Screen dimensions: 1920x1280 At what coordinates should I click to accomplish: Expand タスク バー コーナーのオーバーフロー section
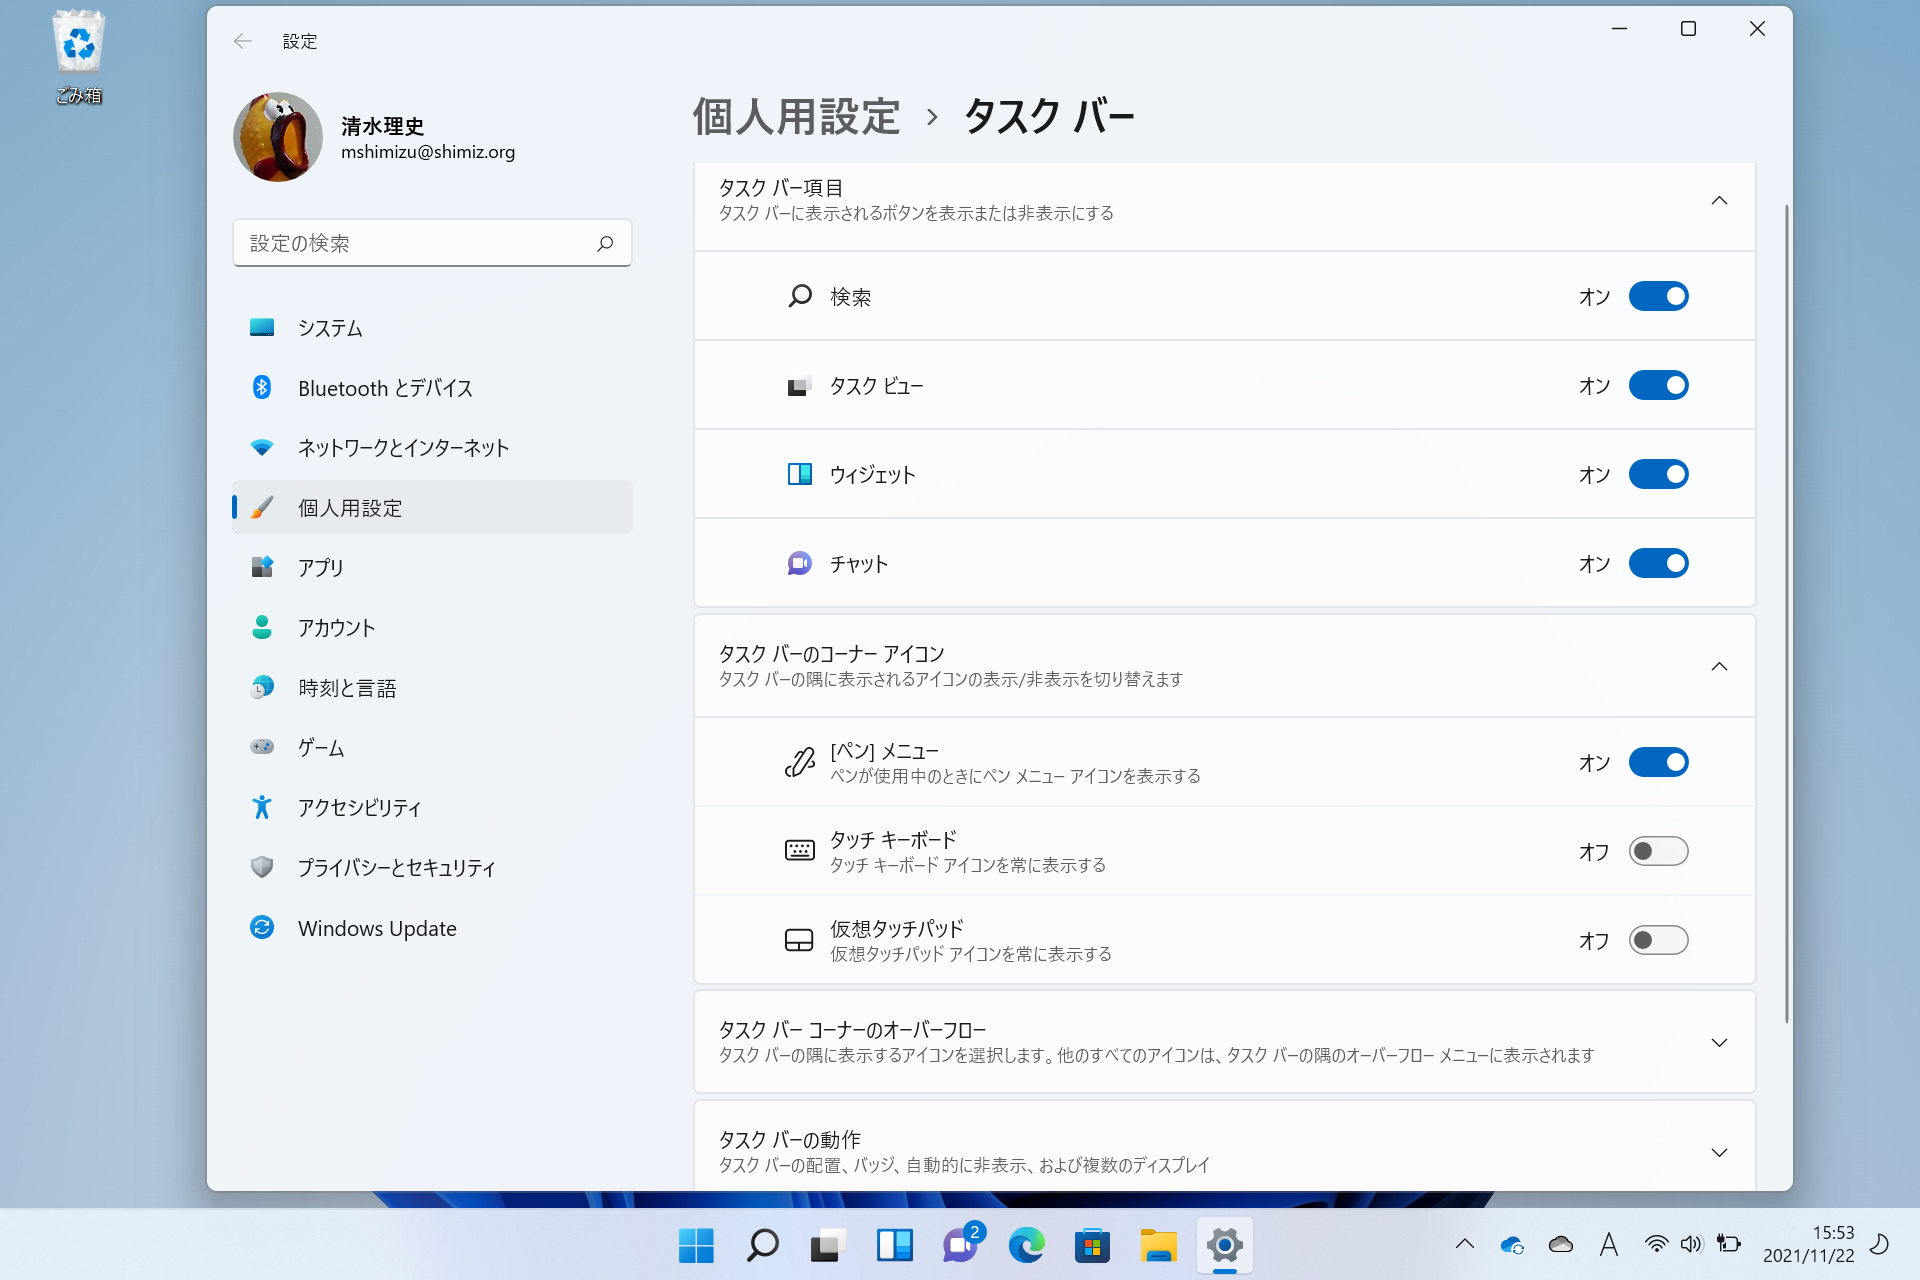[x=1720, y=1042]
